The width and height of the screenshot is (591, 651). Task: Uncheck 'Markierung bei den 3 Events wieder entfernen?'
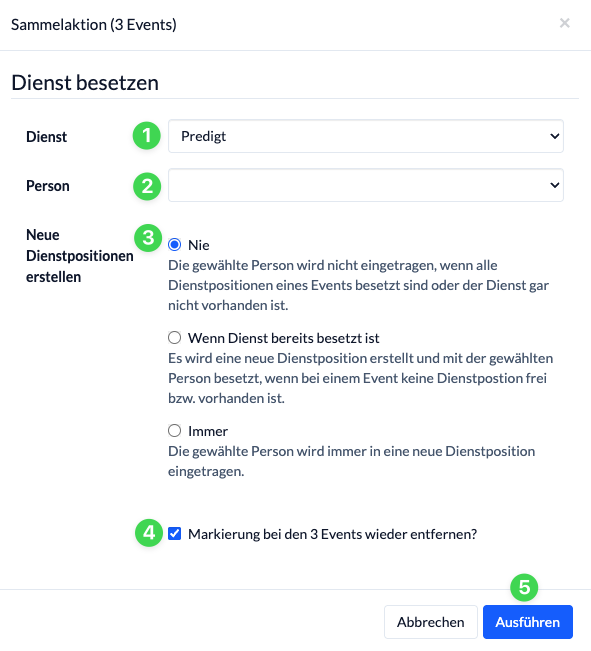click(174, 534)
